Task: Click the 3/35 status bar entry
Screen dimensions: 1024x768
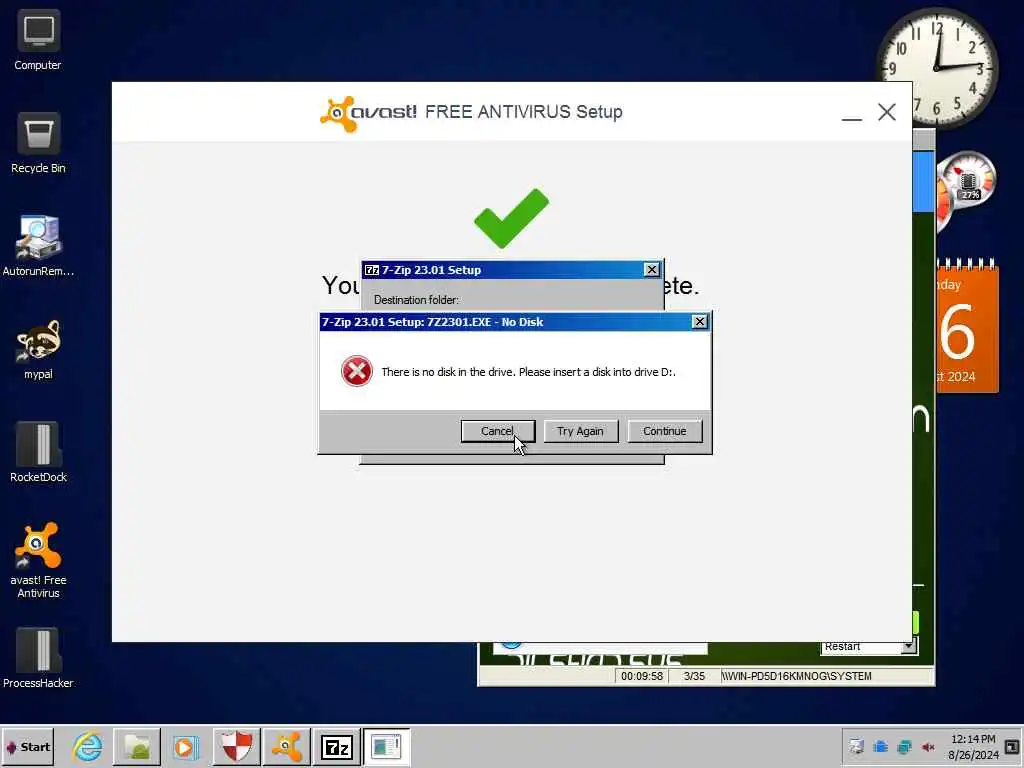Action: click(x=694, y=677)
